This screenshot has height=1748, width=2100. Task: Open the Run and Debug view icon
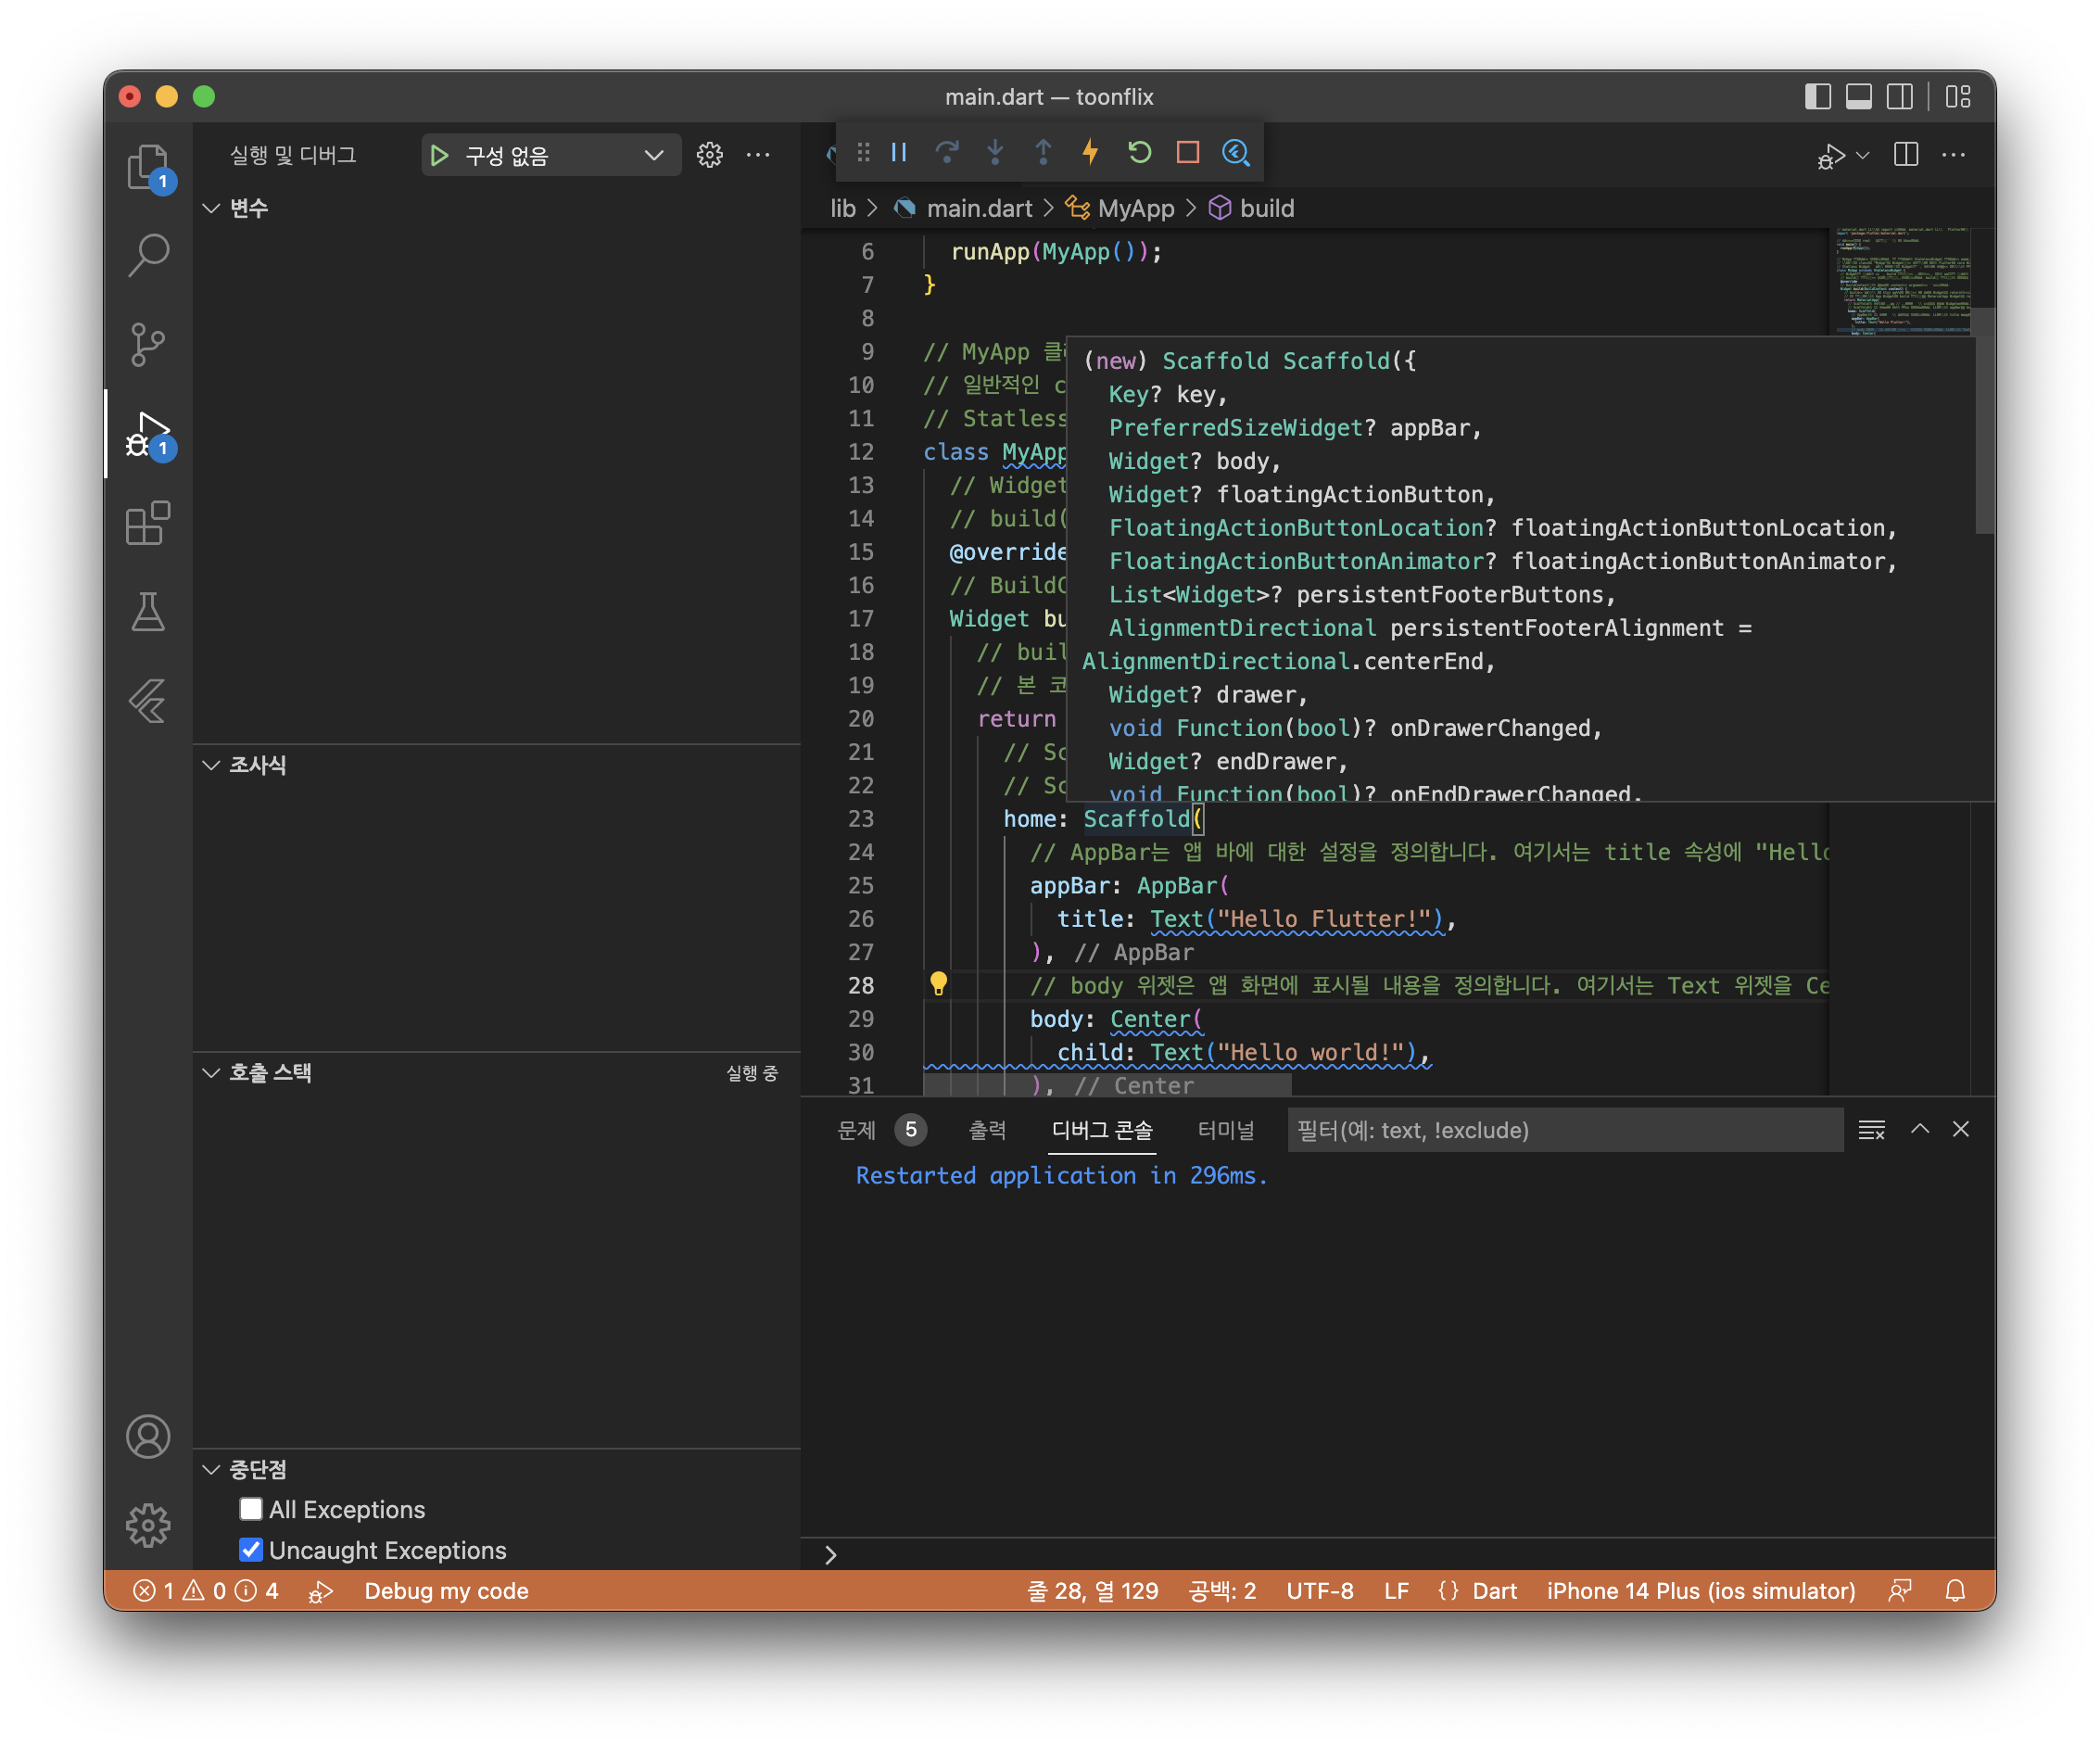pyautogui.click(x=148, y=434)
